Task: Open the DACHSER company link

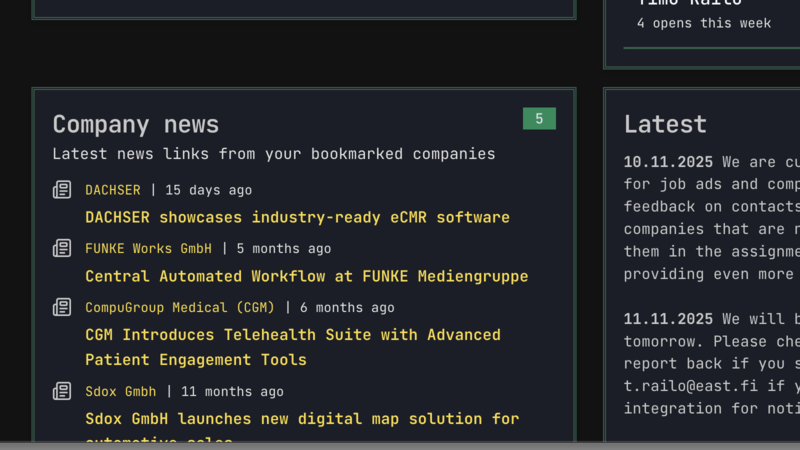Action: pyautogui.click(x=113, y=190)
